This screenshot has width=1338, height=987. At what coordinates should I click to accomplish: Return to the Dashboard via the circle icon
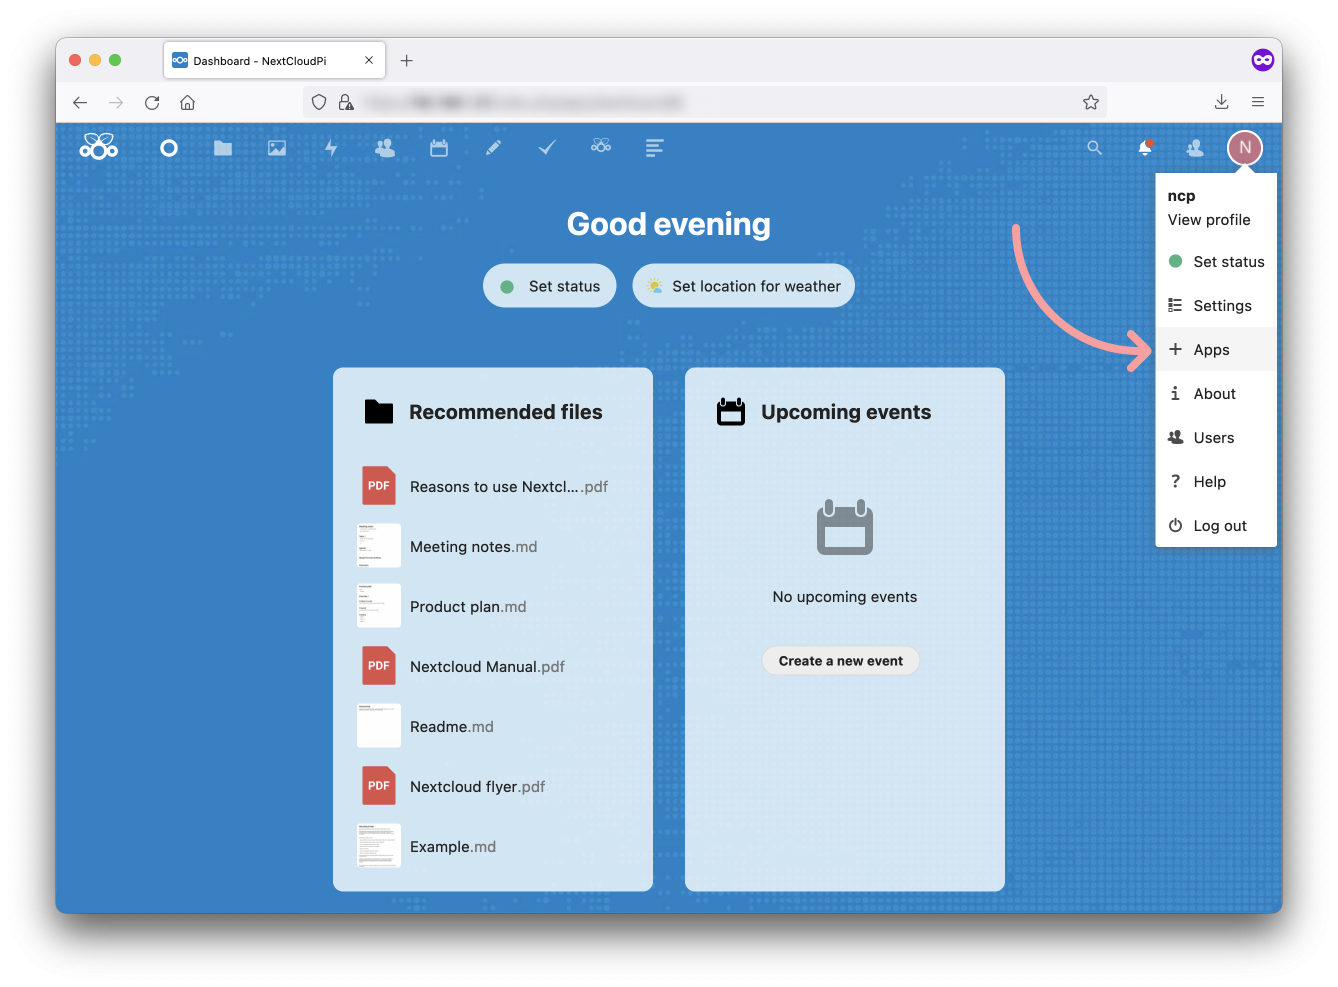(168, 147)
